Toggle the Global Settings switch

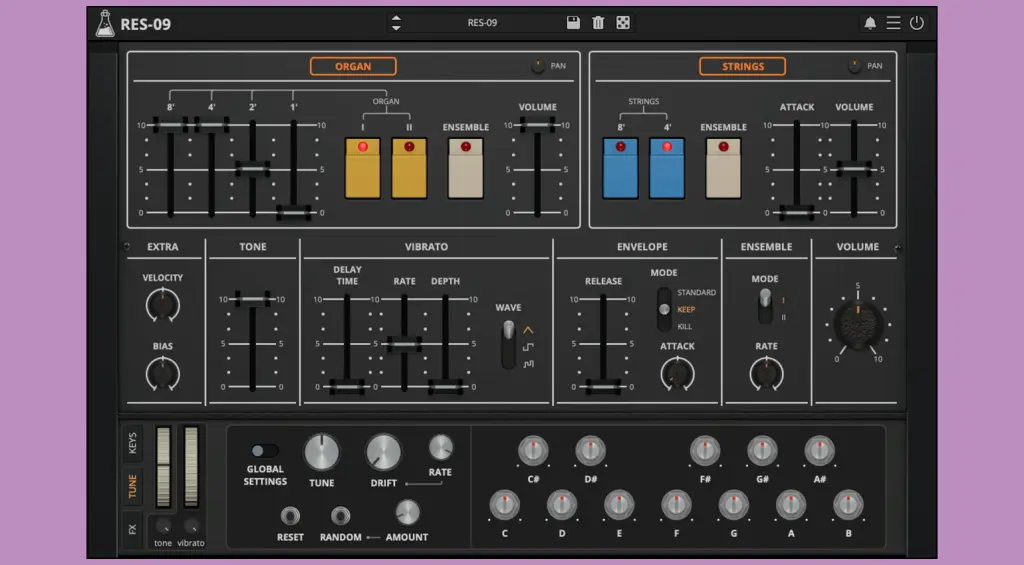tap(264, 451)
